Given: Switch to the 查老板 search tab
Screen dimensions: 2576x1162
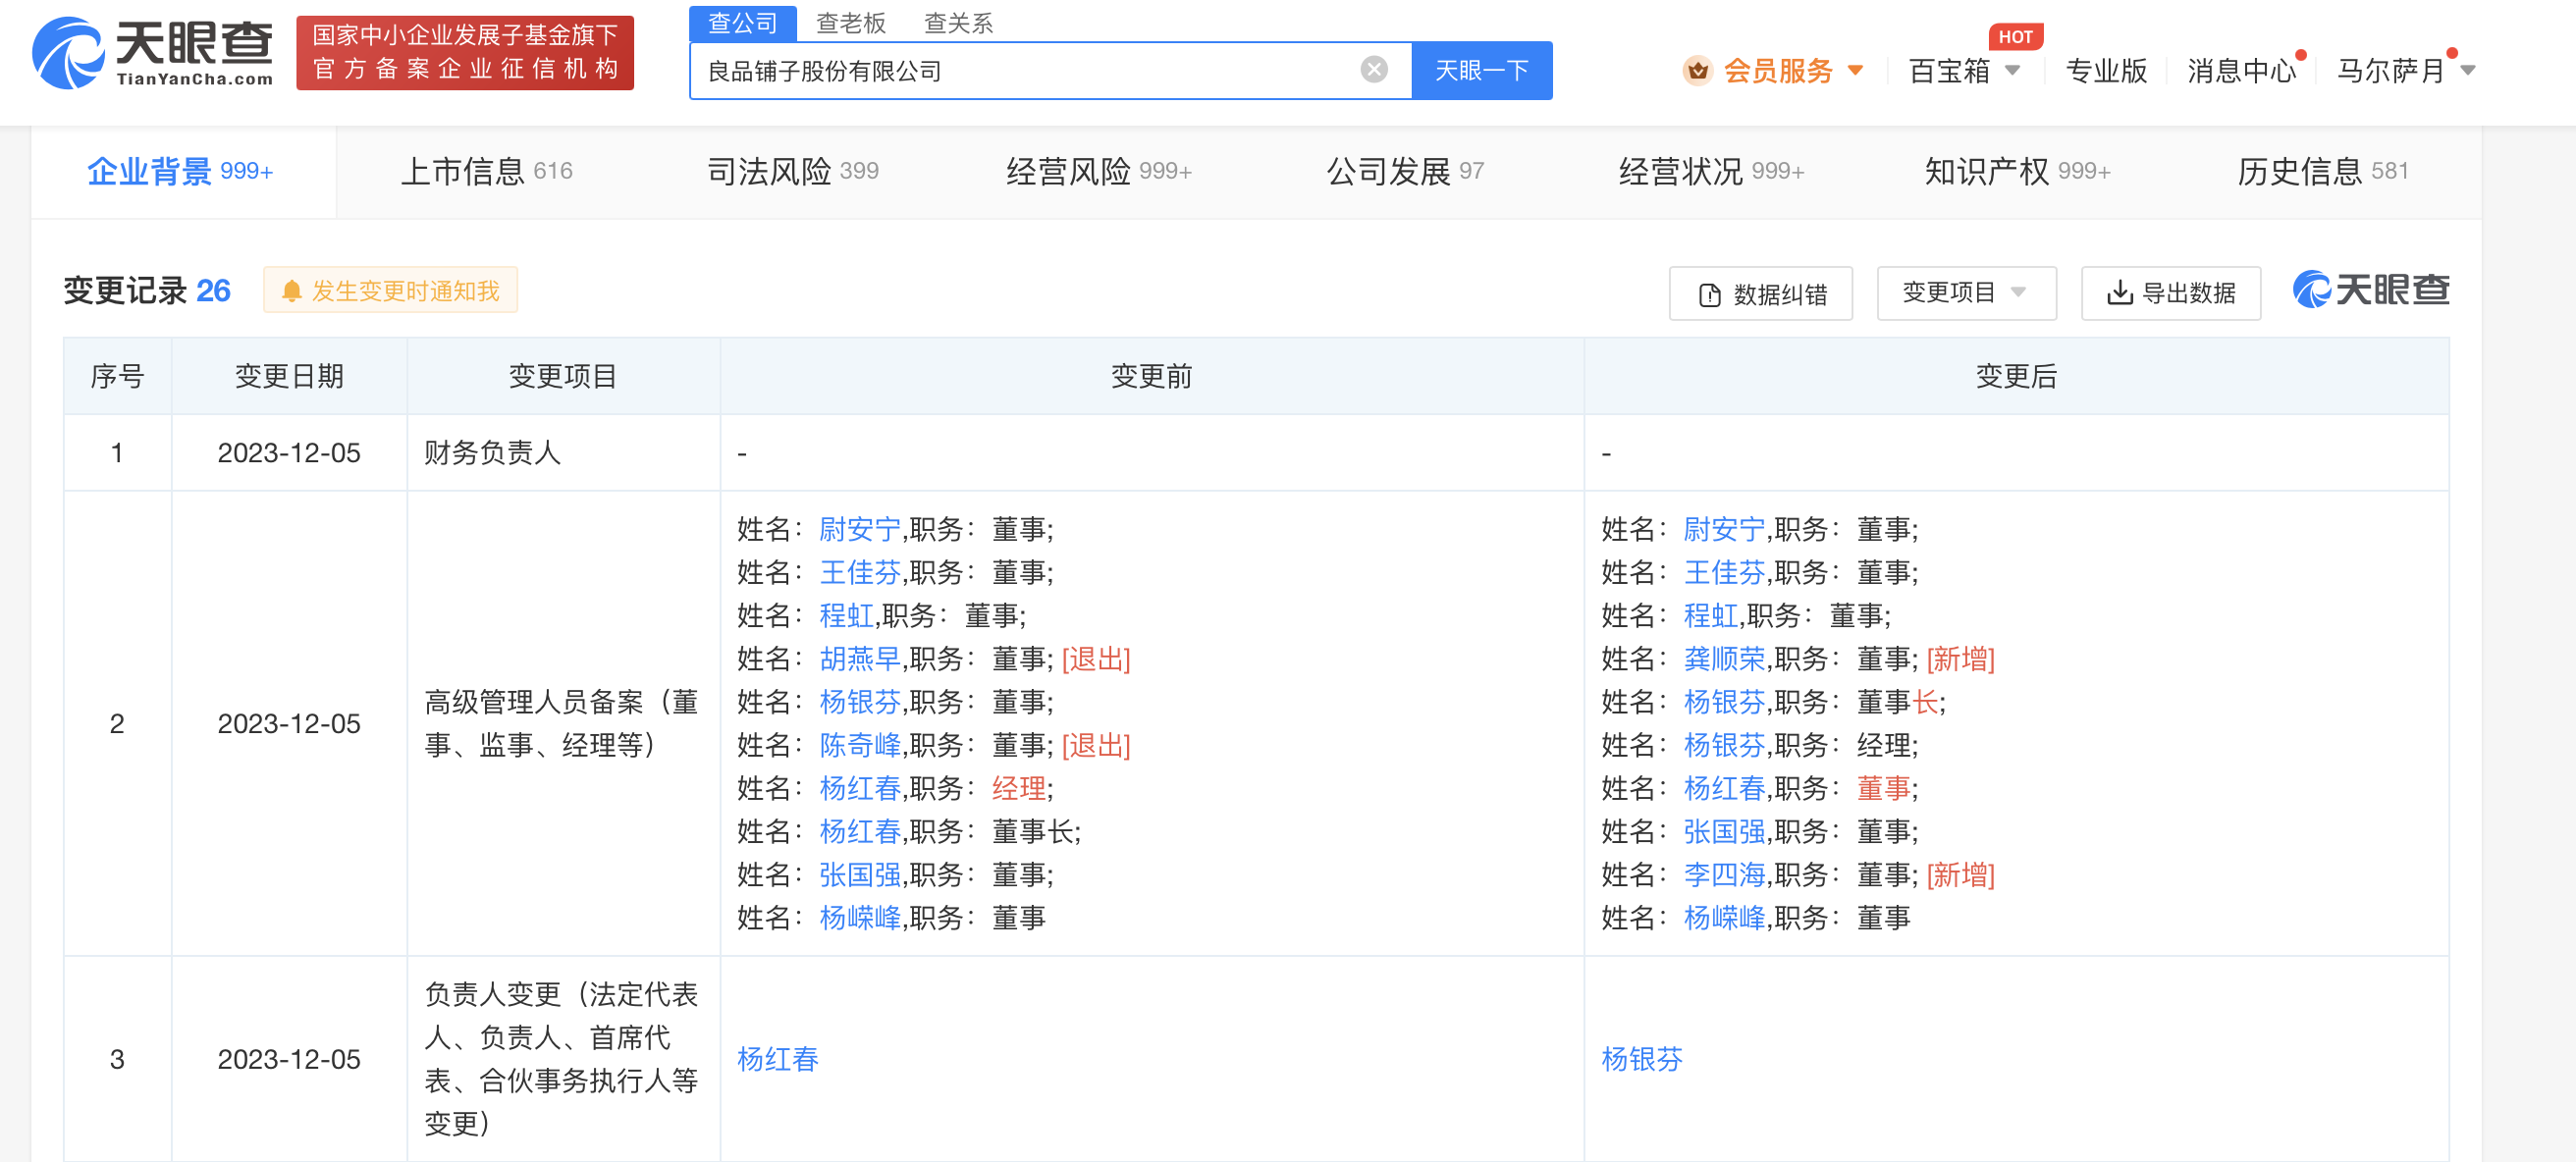Looking at the screenshot, I should [x=850, y=22].
